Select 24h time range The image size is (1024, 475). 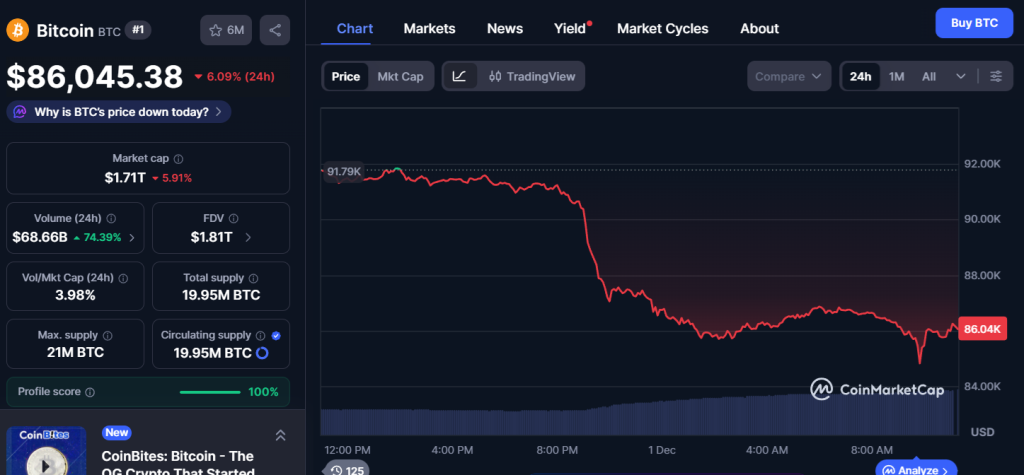(861, 76)
